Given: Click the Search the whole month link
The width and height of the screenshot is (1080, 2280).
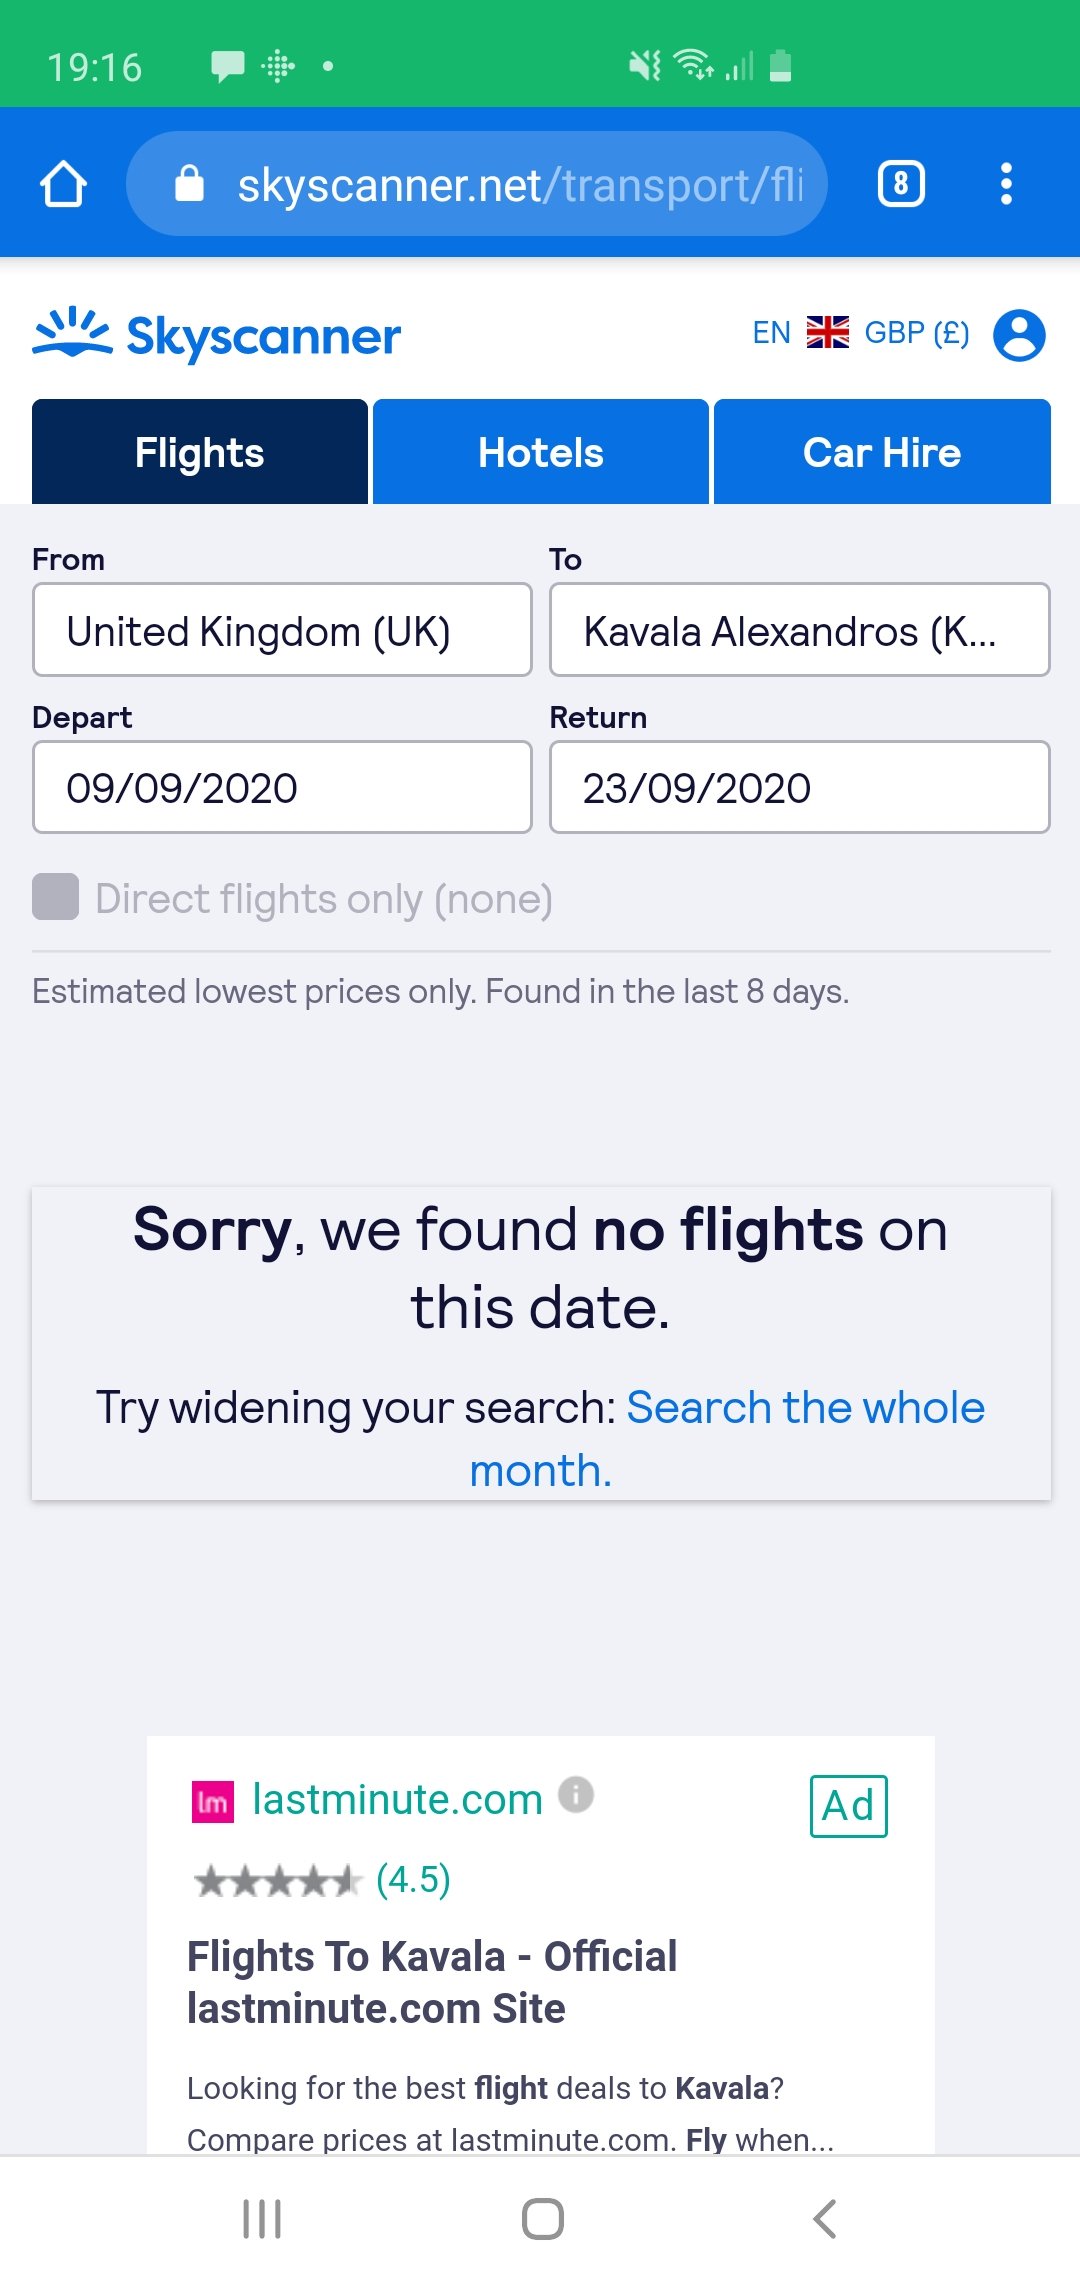Looking at the screenshot, I should [x=805, y=1409].
